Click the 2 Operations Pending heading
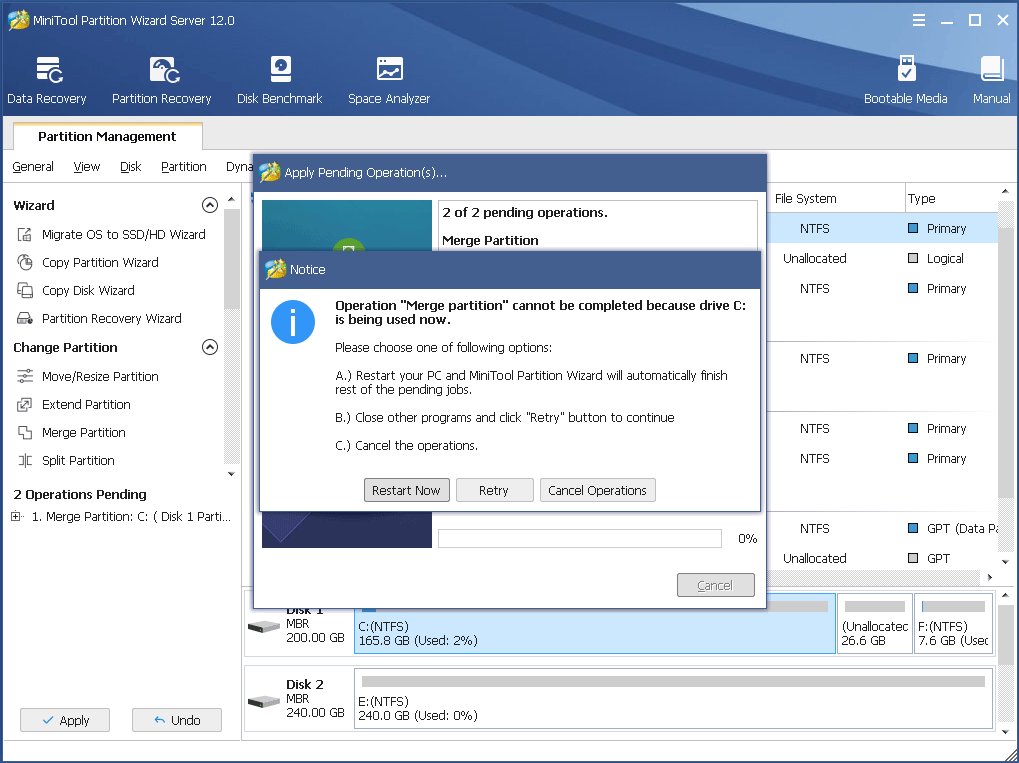The image size is (1019, 763). (80, 495)
